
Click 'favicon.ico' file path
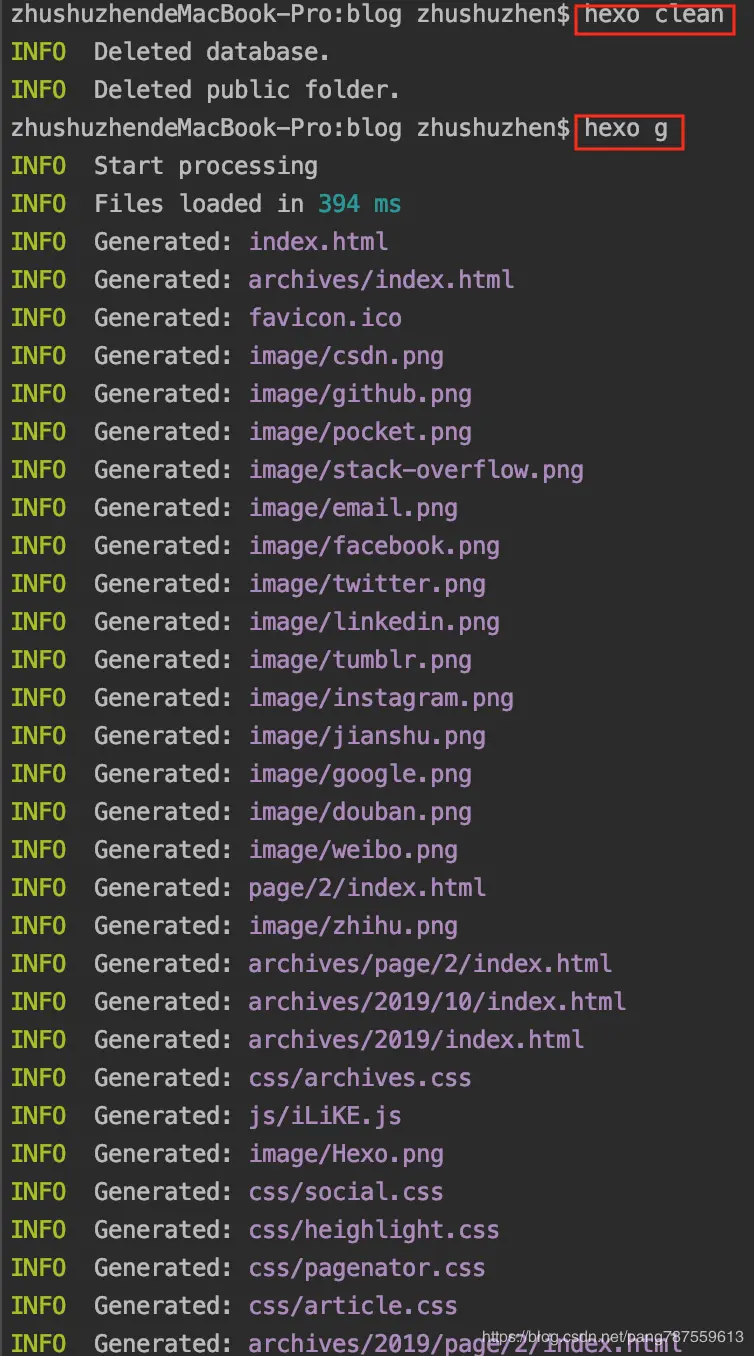(325, 318)
